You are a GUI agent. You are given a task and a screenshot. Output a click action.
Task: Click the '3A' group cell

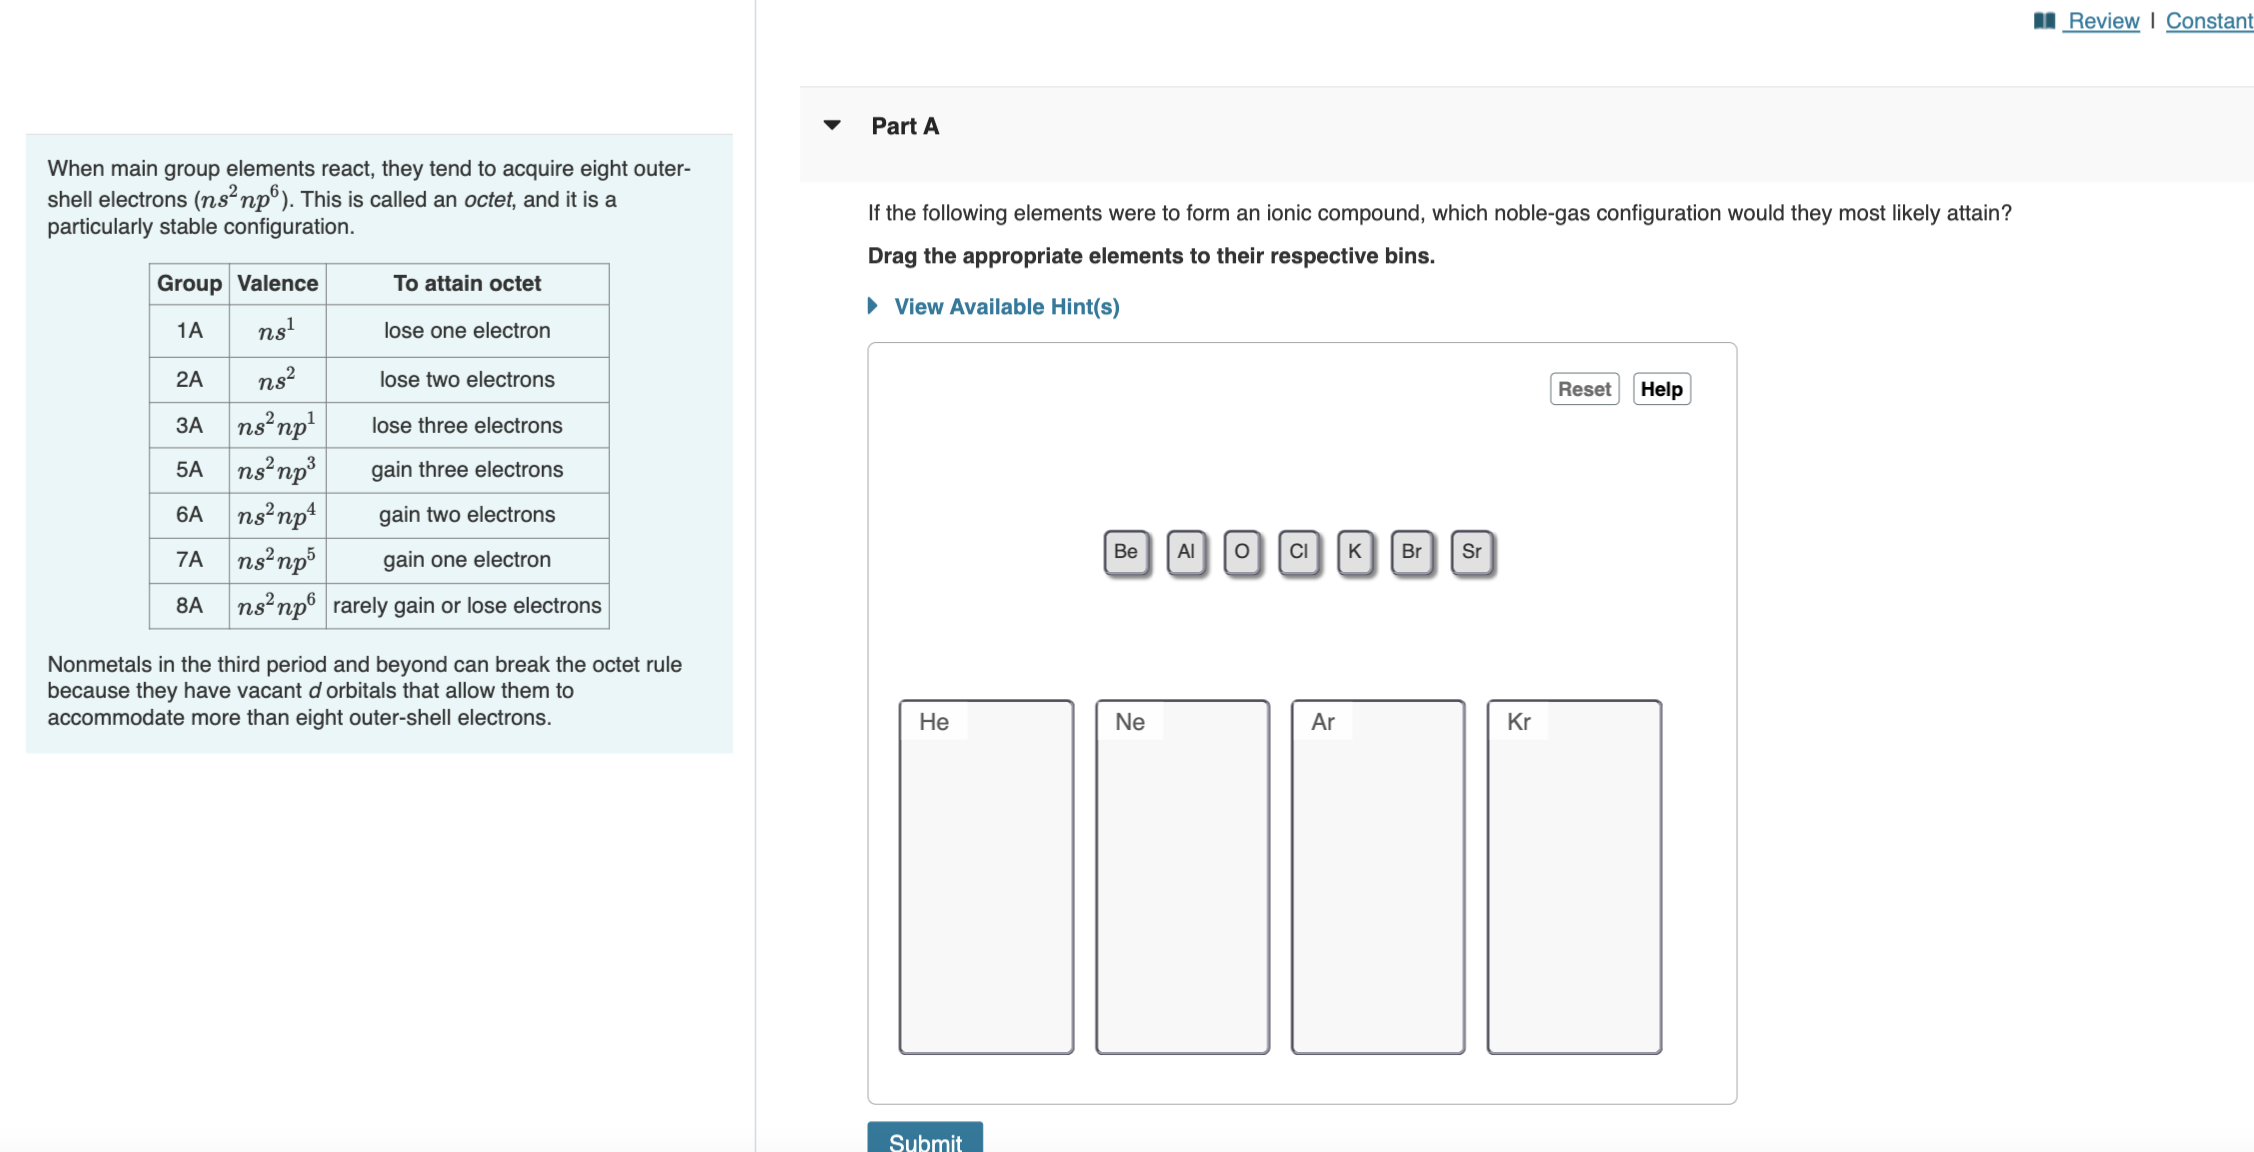tap(189, 426)
